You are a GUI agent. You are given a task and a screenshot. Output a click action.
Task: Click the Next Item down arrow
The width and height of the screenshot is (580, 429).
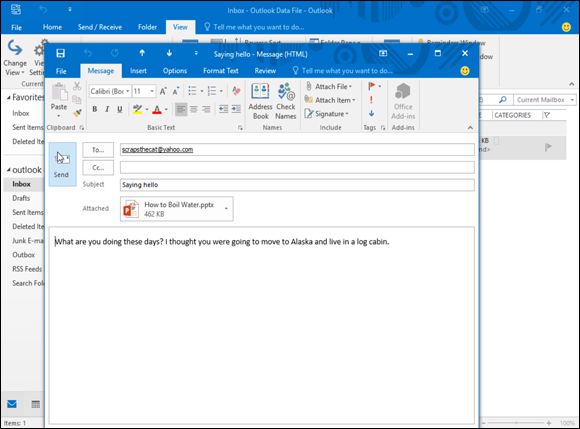[x=169, y=53]
